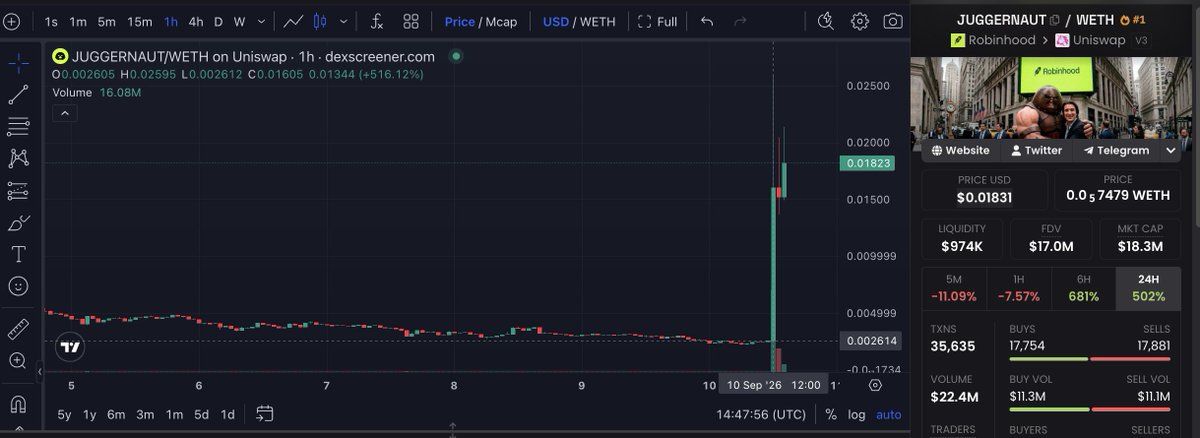Toggle log scale
The height and width of the screenshot is (438, 1200).
coord(857,414)
